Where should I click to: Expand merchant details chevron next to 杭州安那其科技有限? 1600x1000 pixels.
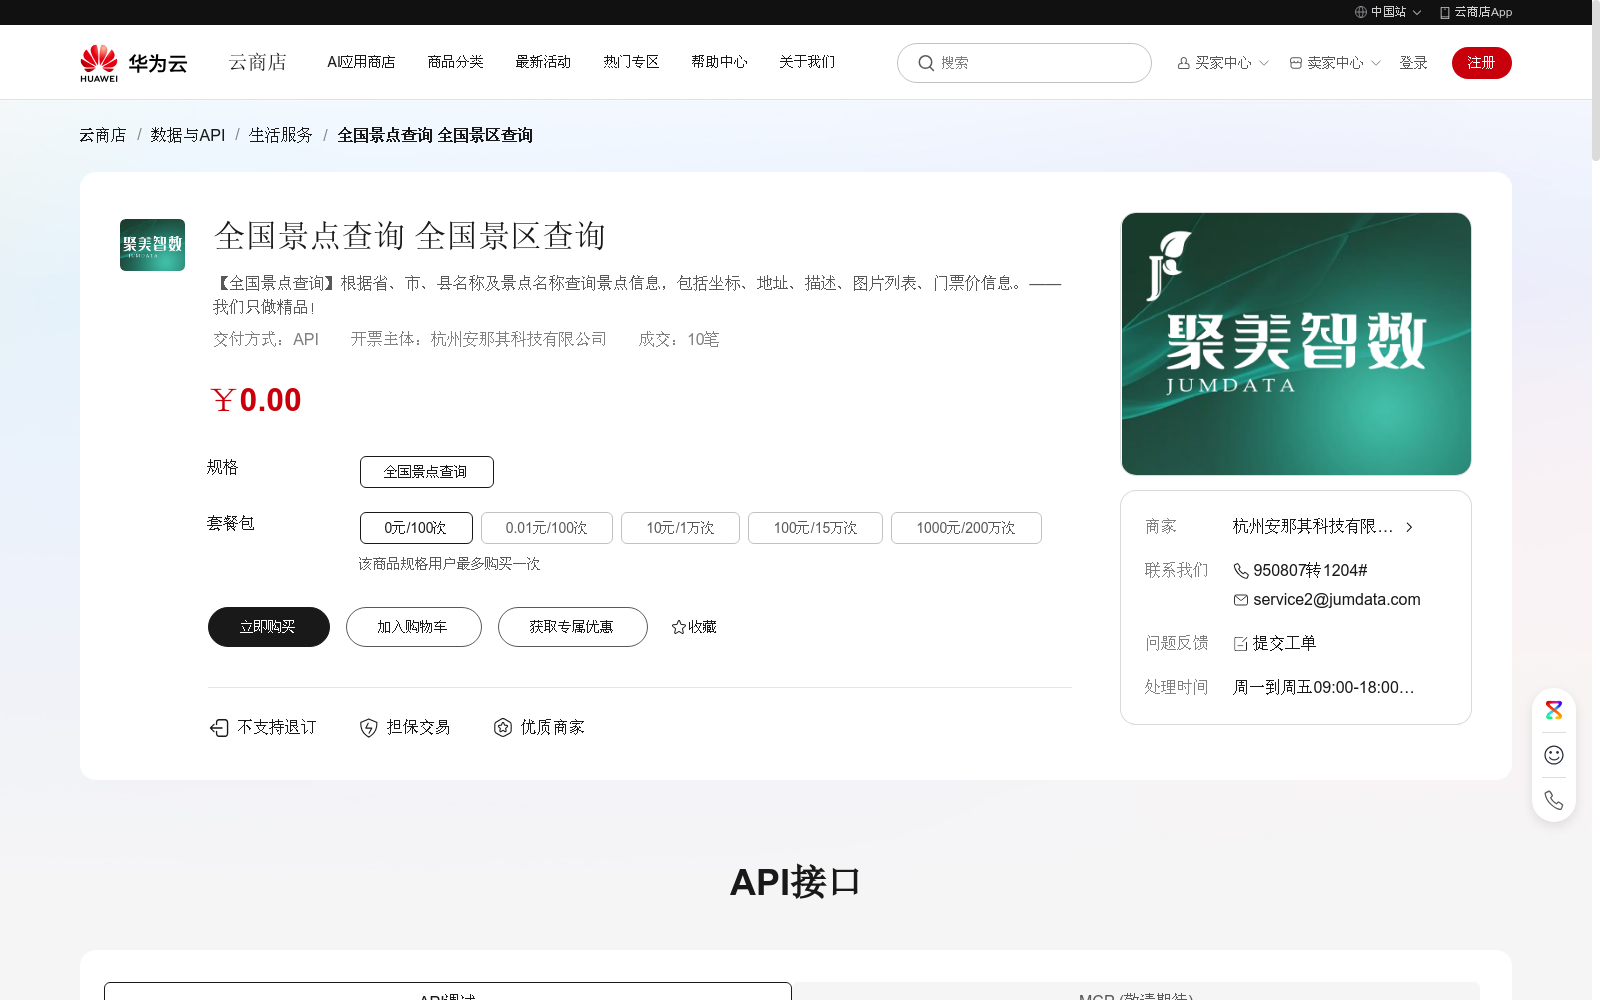1409,527
